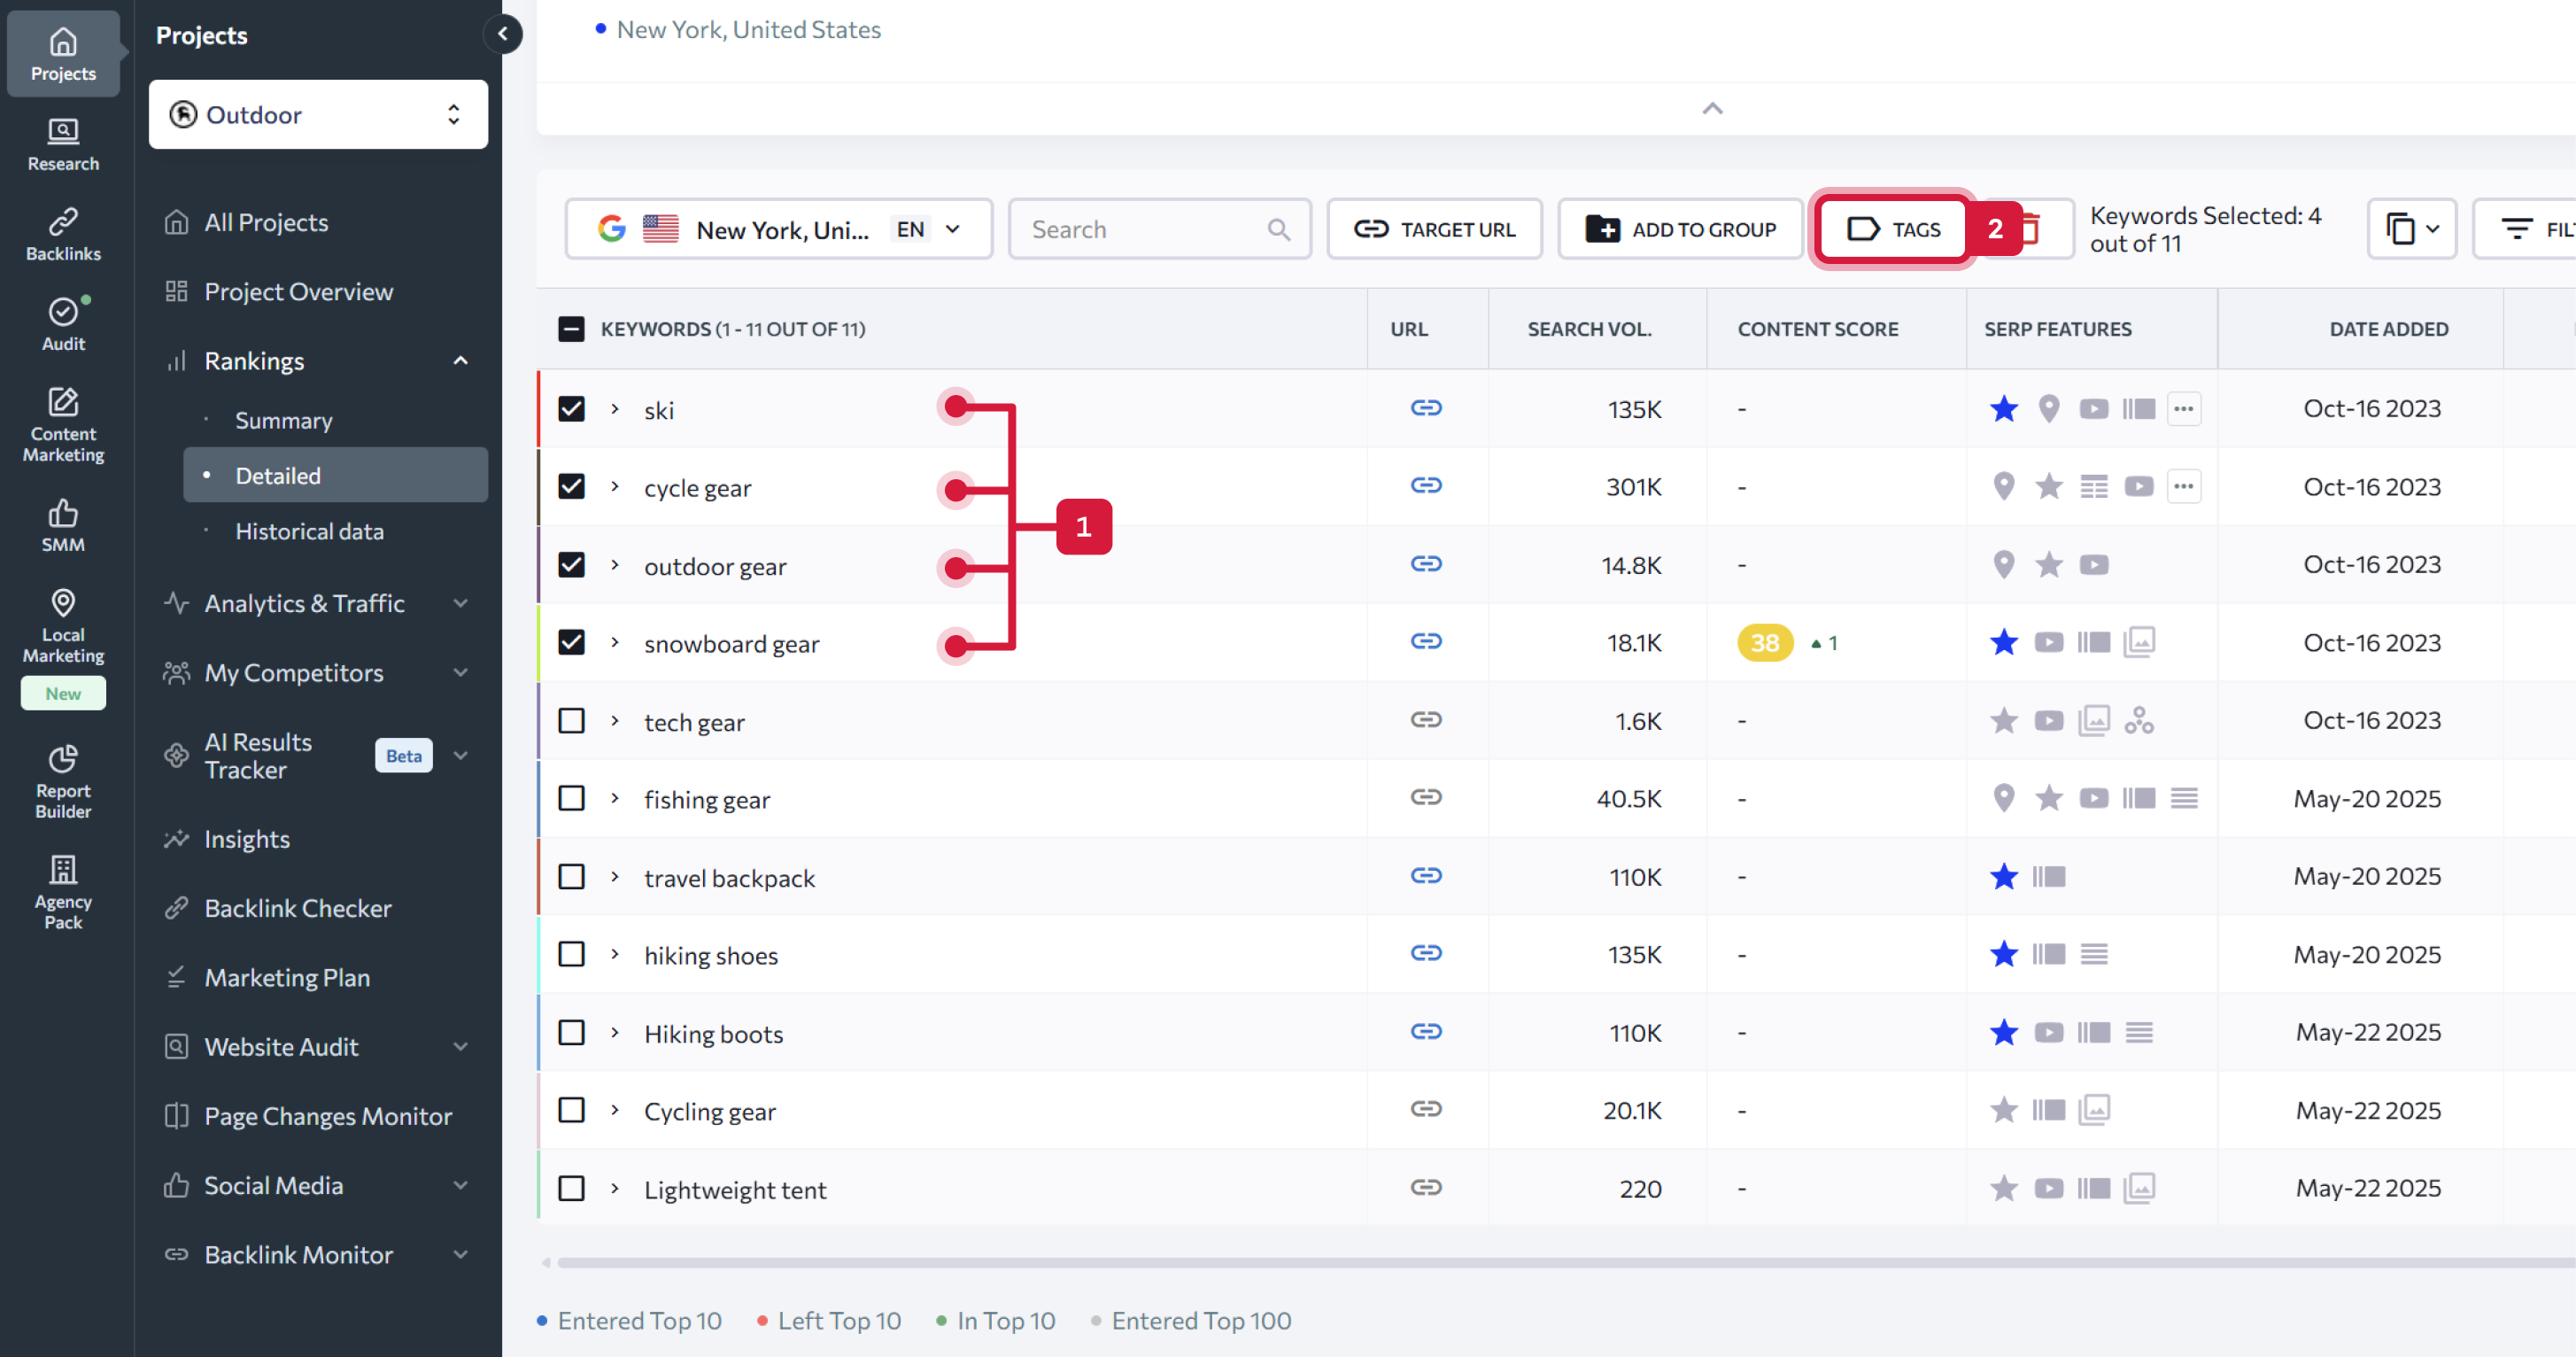This screenshot has width=2576, height=1357.
Task: Open Historical data under Rankings
Action: (x=309, y=531)
